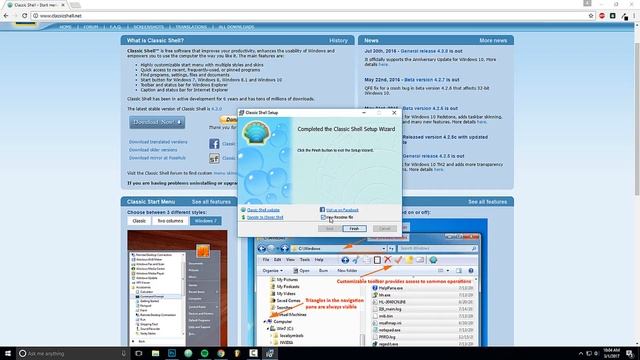The image size is (640, 360).
Task: Reload the page with the refresh icon
Action: pos(24,16)
